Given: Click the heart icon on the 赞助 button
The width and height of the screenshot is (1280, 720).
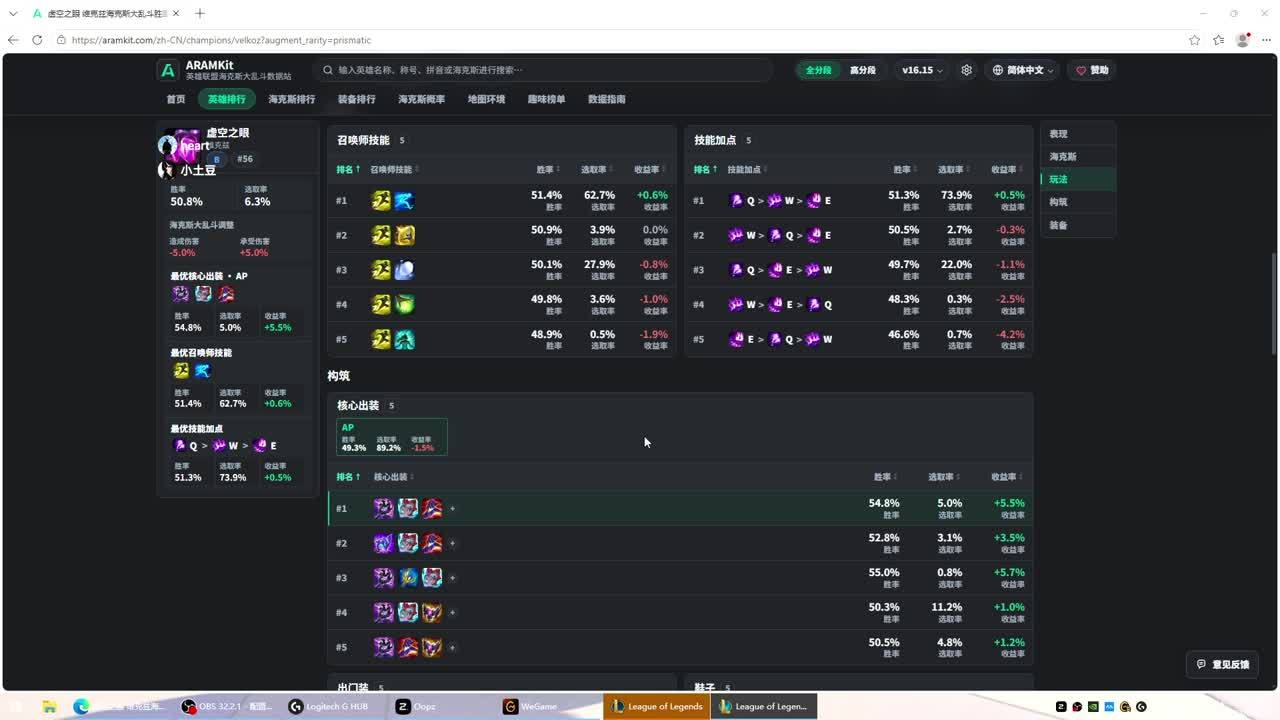Looking at the screenshot, I should pos(1081,70).
